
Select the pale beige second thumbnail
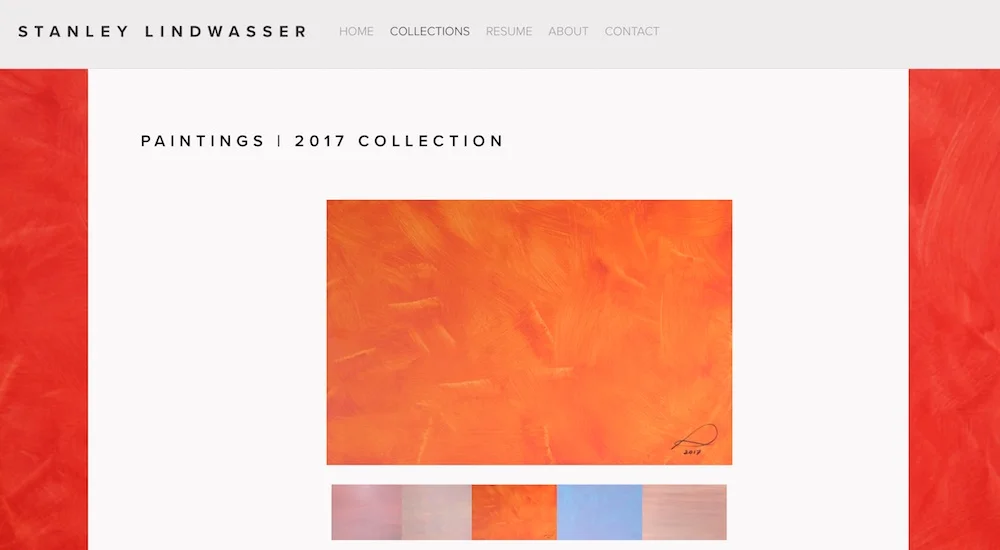(437, 512)
